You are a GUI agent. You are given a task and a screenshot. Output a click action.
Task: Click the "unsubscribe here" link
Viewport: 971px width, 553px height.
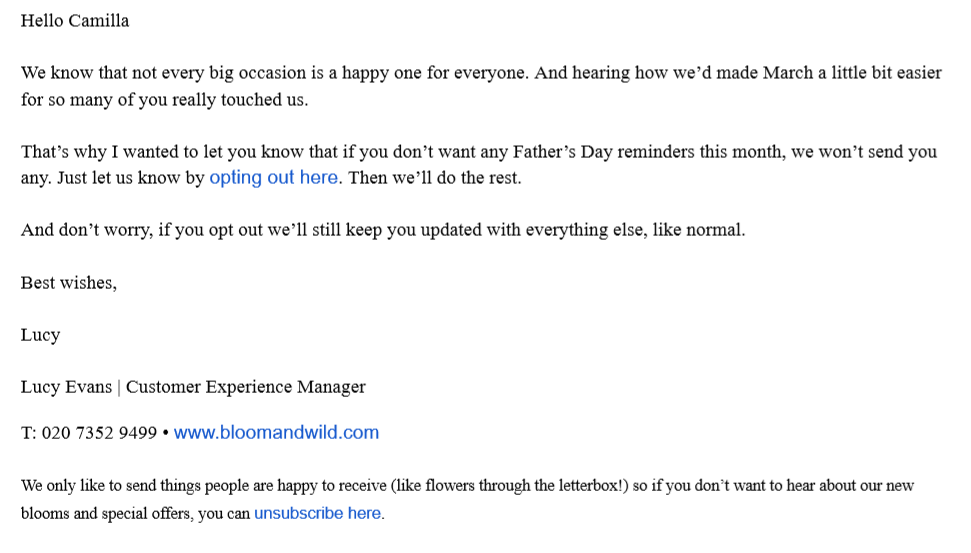[x=318, y=513]
